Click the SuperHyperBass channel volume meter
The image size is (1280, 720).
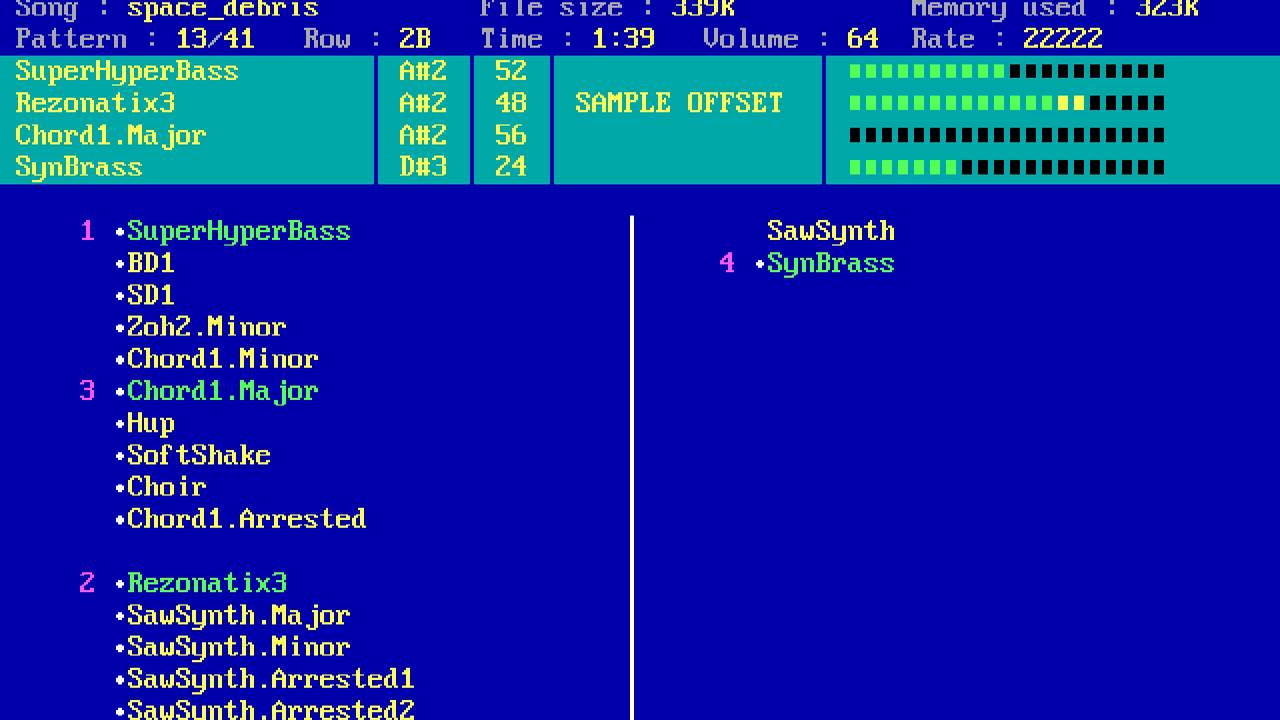tap(1006, 71)
